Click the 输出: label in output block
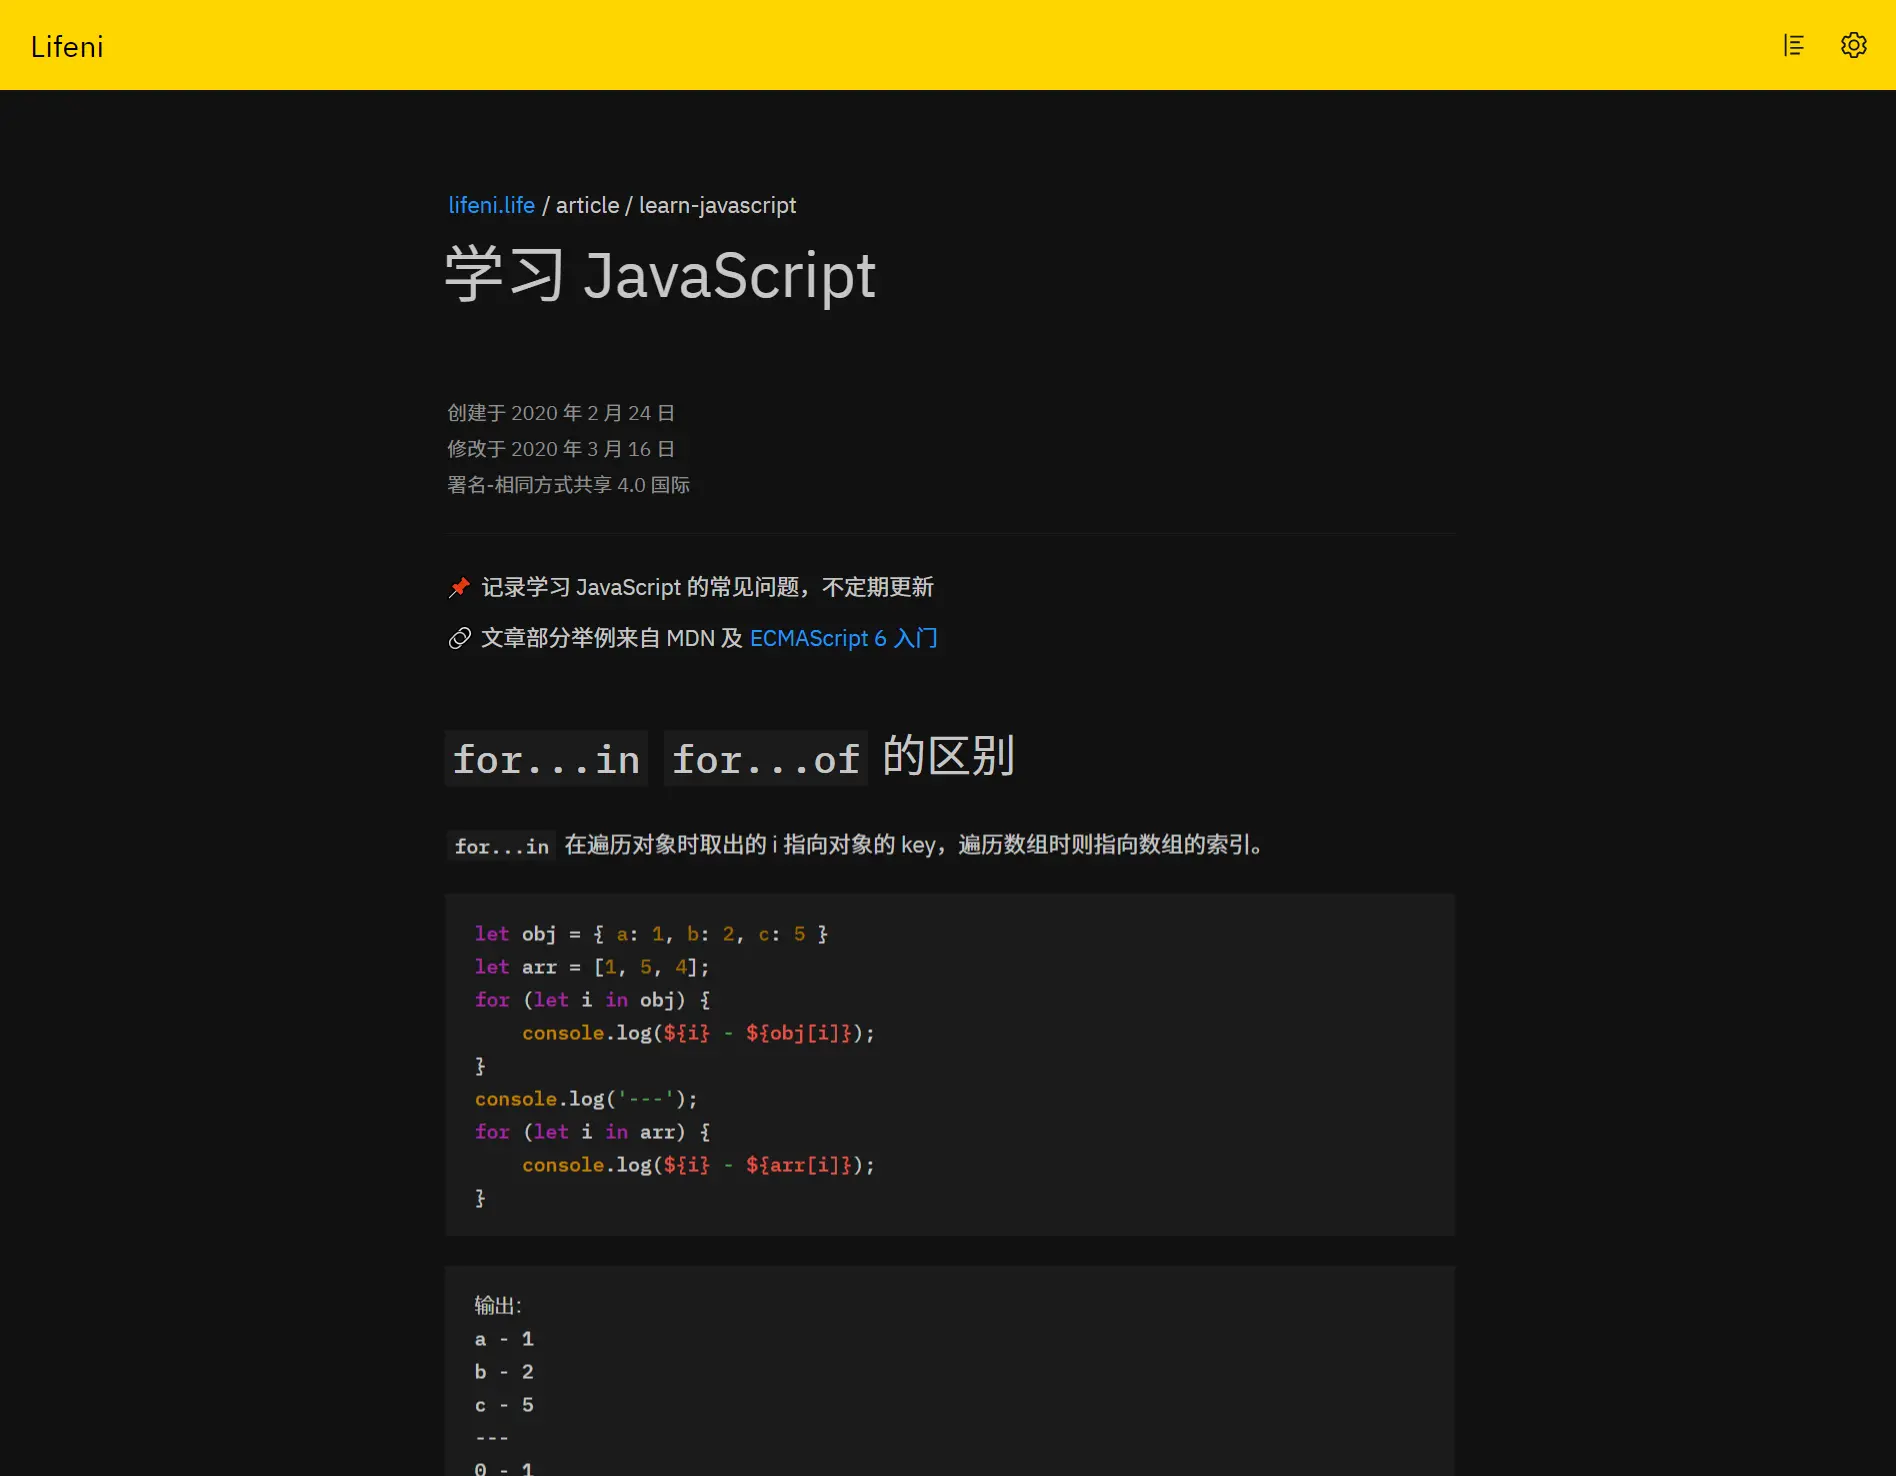1896x1476 pixels. (x=498, y=1305)
